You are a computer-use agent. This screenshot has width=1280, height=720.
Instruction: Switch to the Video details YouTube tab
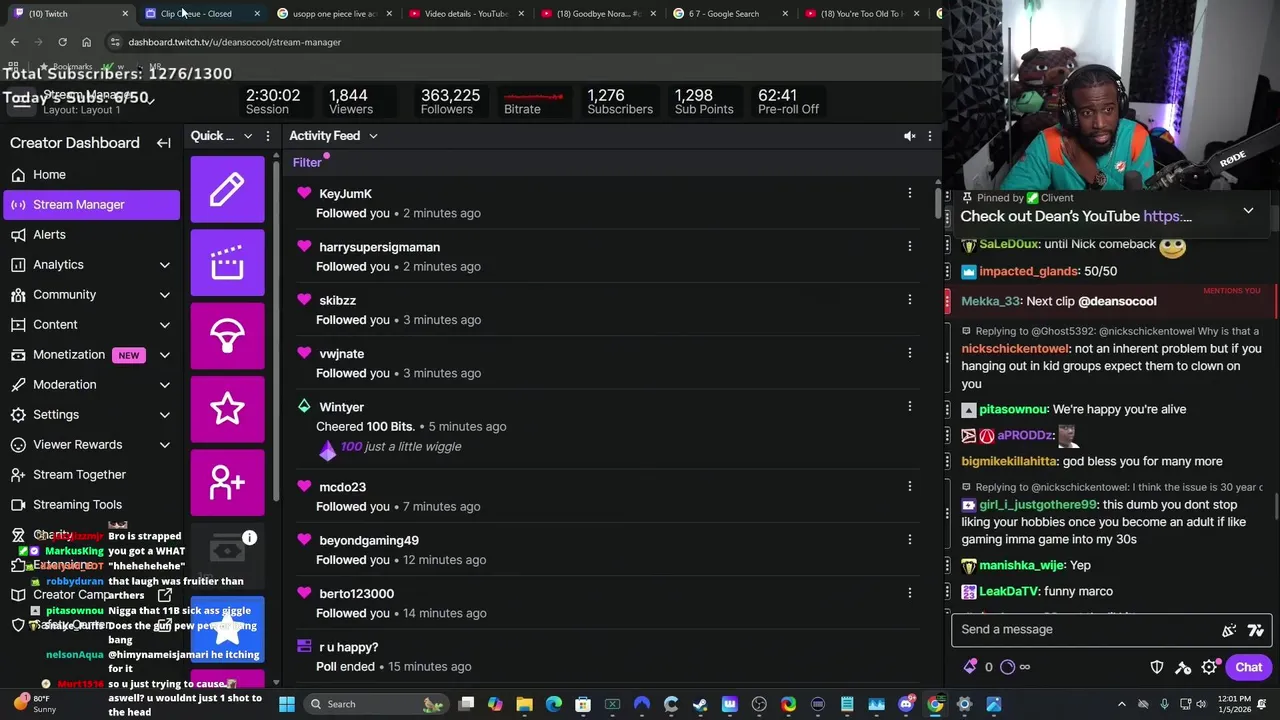(464, 14)
